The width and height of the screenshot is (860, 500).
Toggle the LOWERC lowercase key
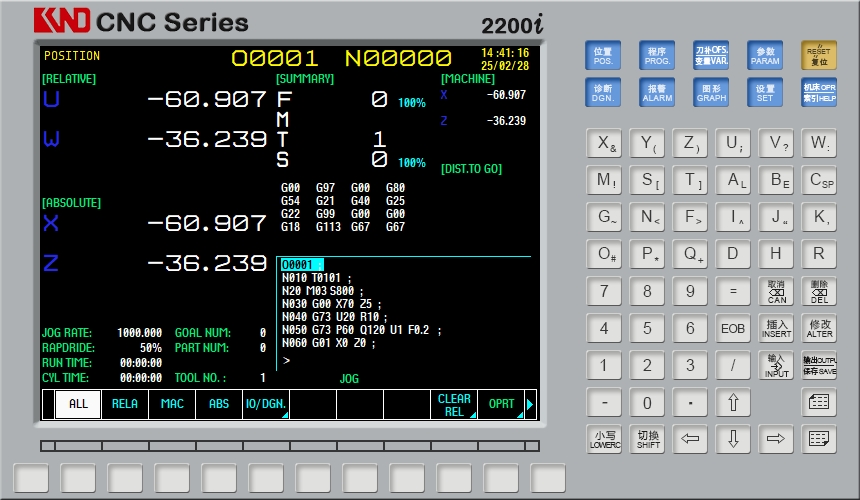[x=604, y=439]
